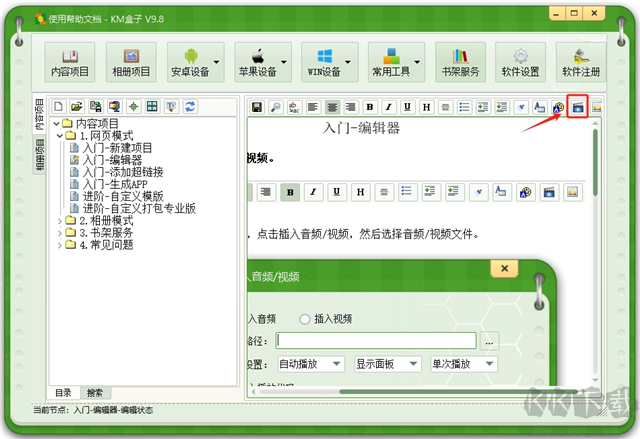The image size is (640, 439).
Task: Toggle bold in top editor toolbar
Action: point(370,107)
